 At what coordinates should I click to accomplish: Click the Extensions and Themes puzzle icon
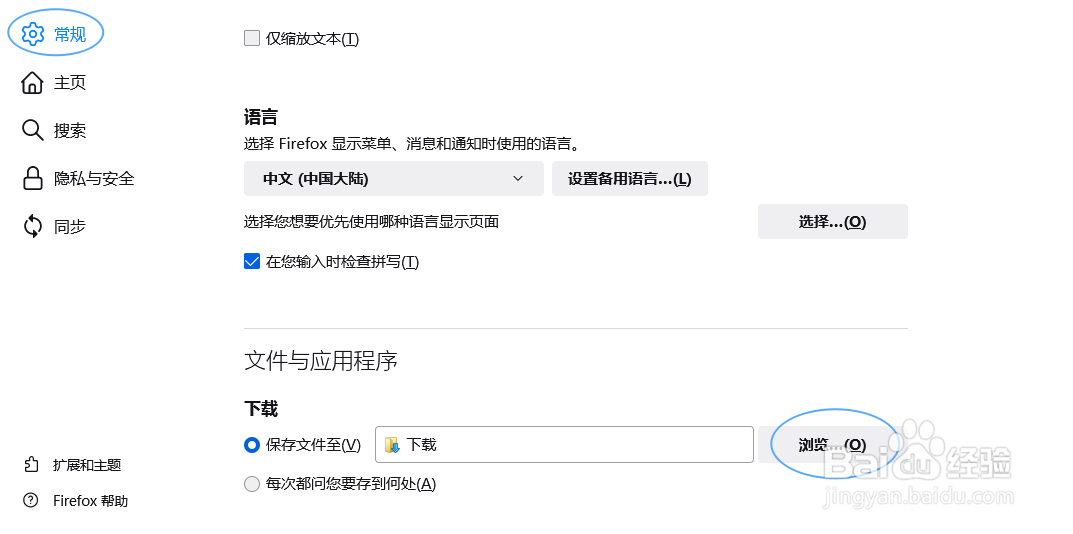pyautogui.click(x=31, y=465)
